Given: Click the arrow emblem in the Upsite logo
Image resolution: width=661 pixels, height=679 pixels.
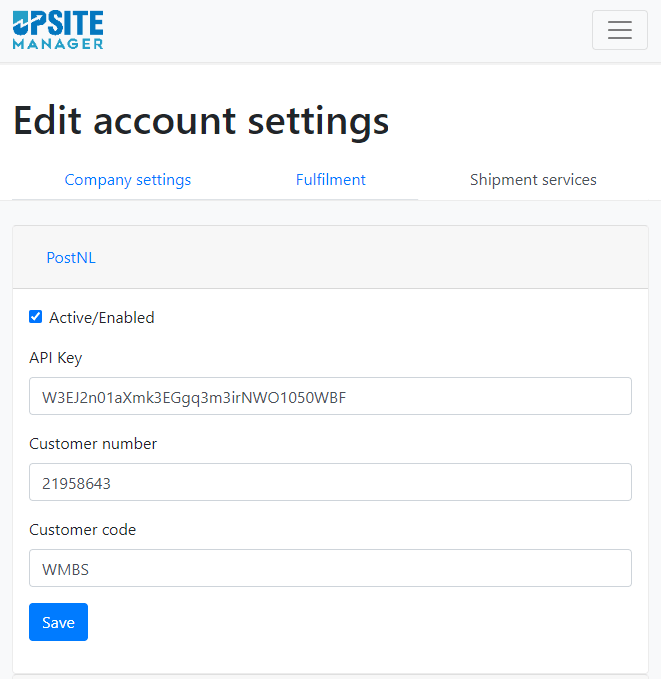Looking at the screenshot, I should pyautogui.click(x=20, y=23).
